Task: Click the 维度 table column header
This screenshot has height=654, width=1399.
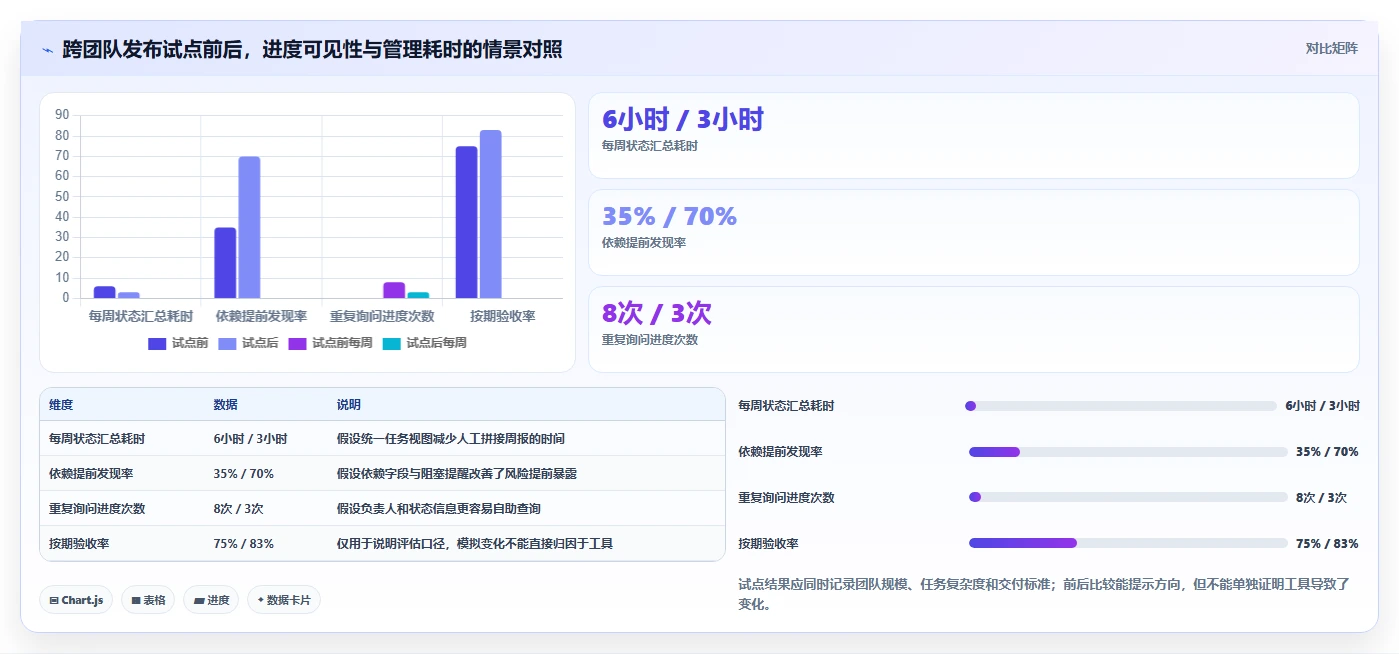Action: pos(61,405)
